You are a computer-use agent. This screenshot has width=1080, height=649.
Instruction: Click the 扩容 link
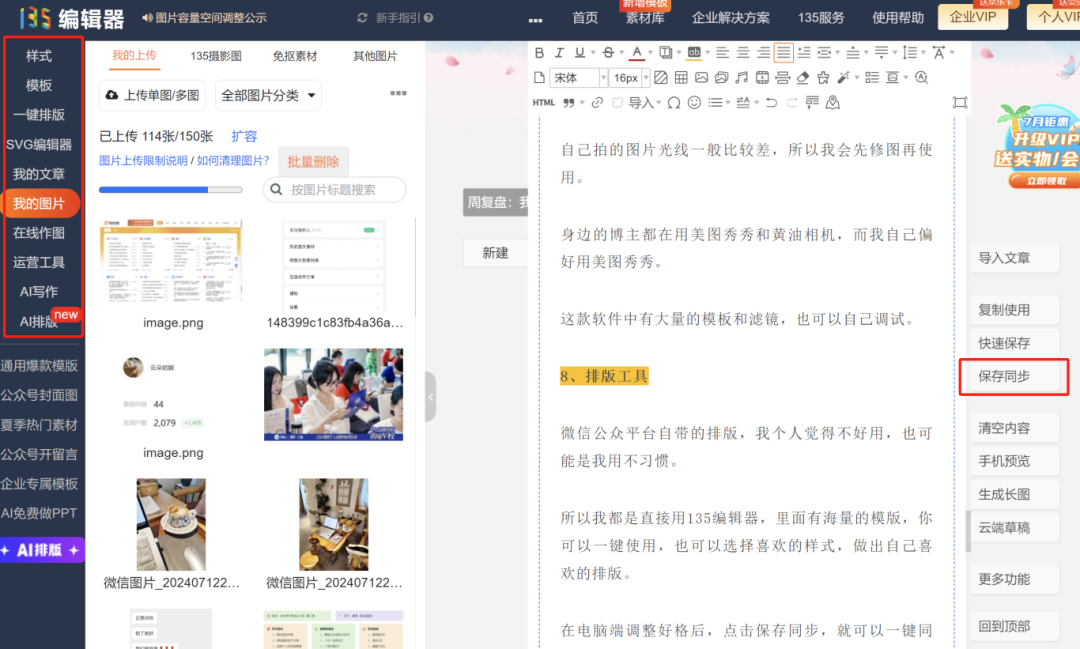pos(244,136)
